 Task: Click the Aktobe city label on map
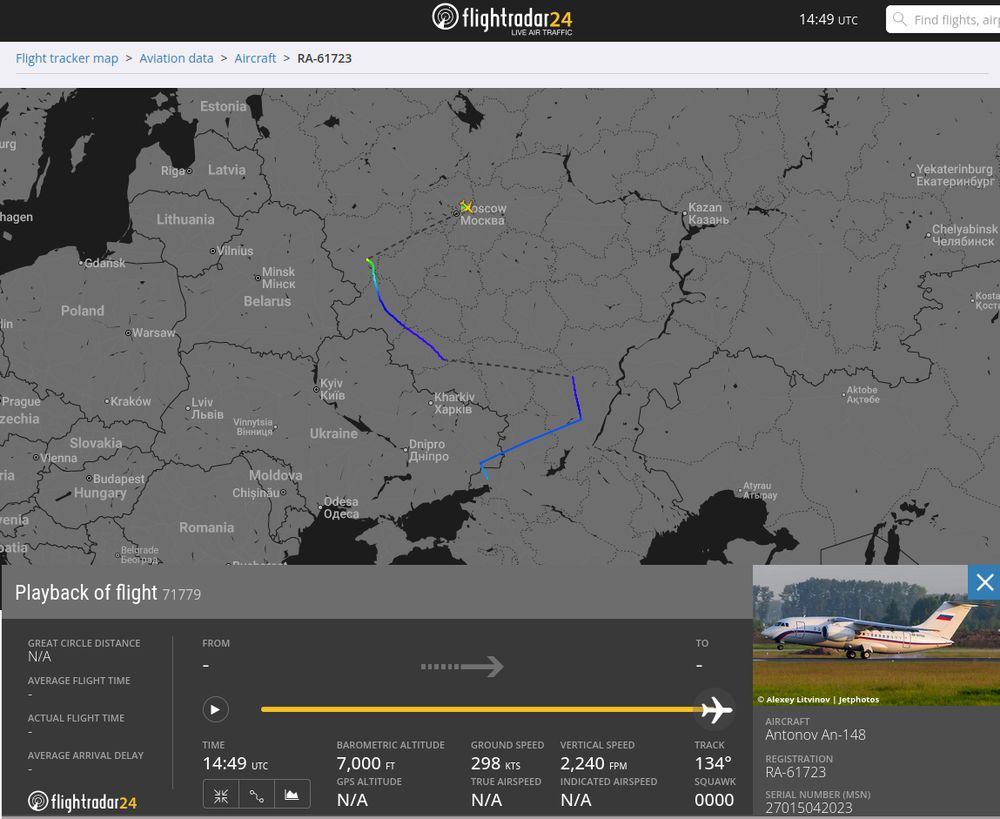click(x=863, y=394)
